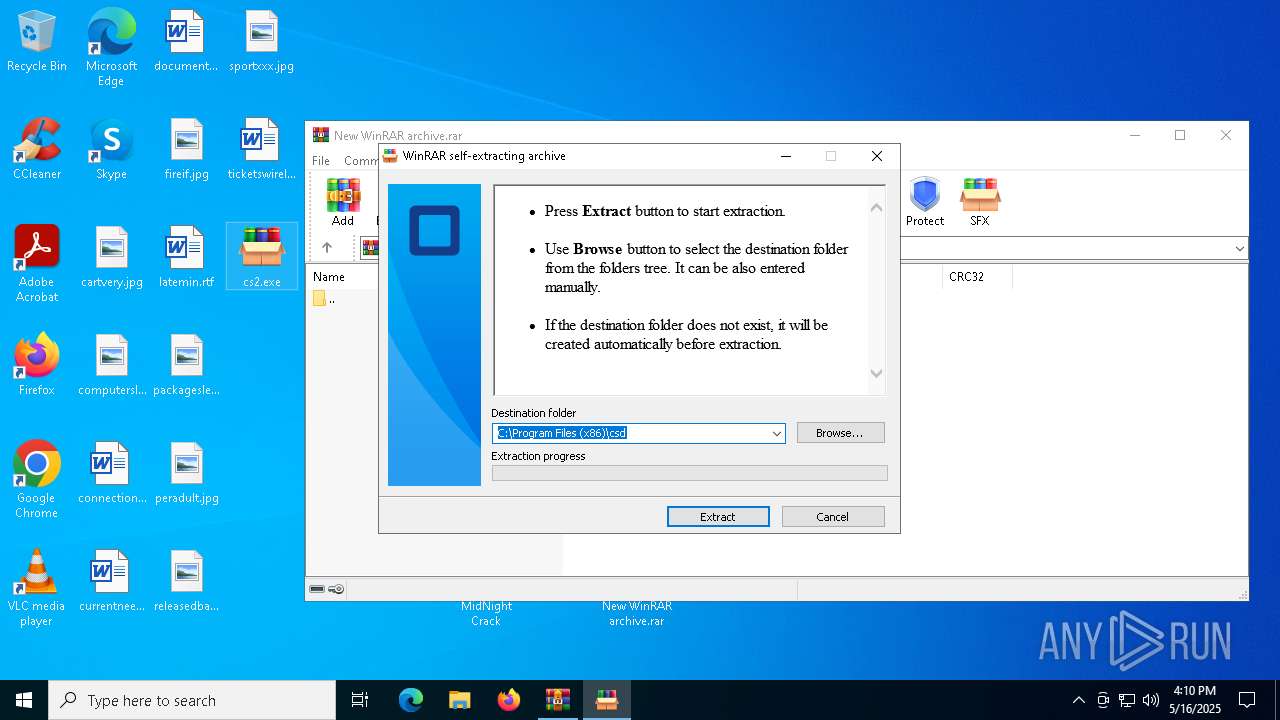Click scroll-down arrow in instructions text box
The height and width of the screenshot is (720, 1280).
876,373
